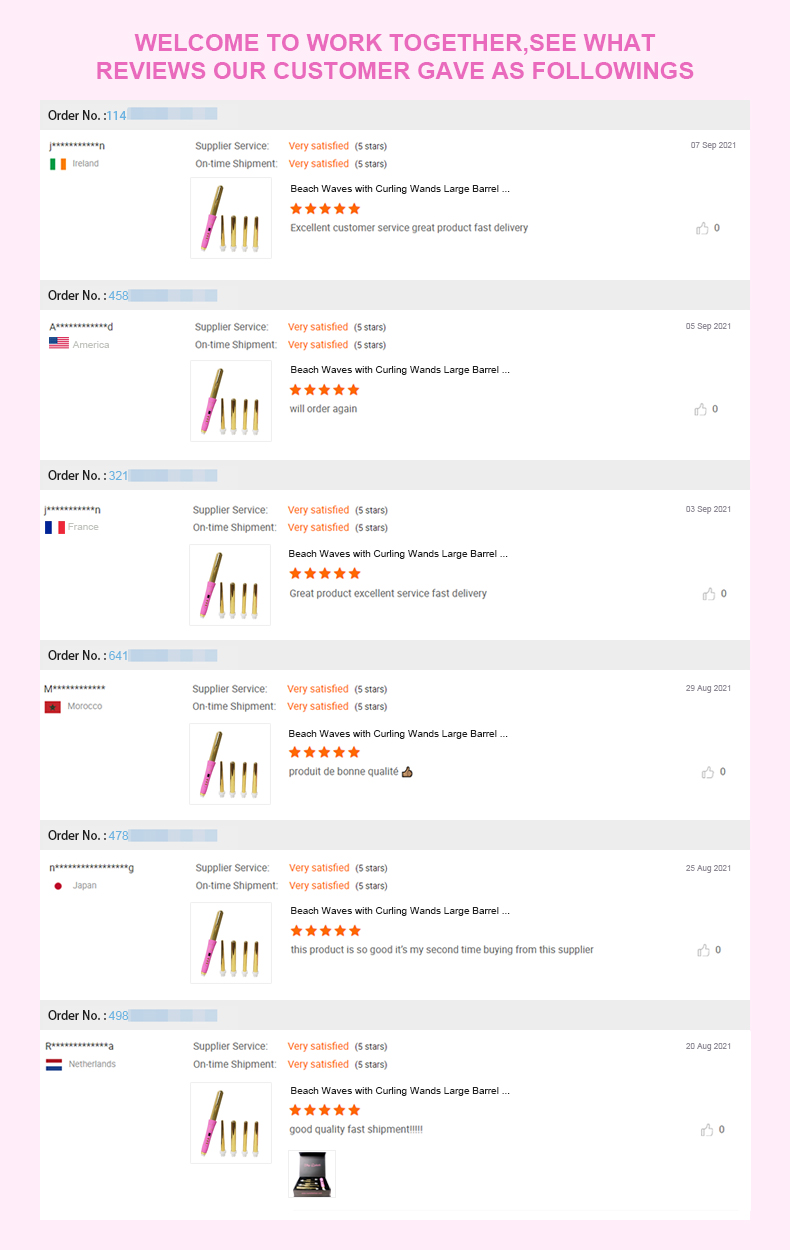Give thumbs-up to the France customer's review
The image size is (790, 1250).
[709, 594]
